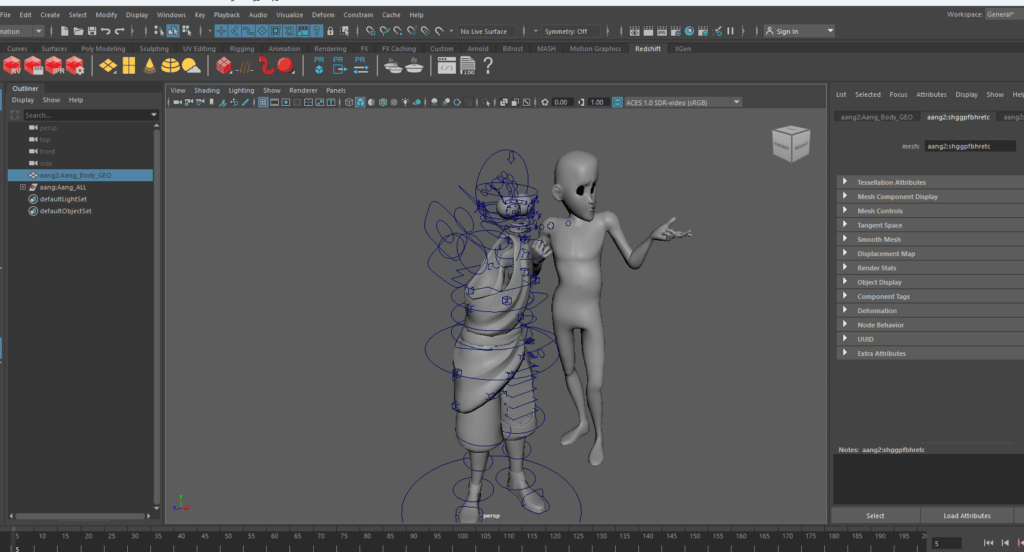The image size is (1024, 552).
Task: Expand the aang:Aang_ALL outliner node
Action: (x=23, y=187)
